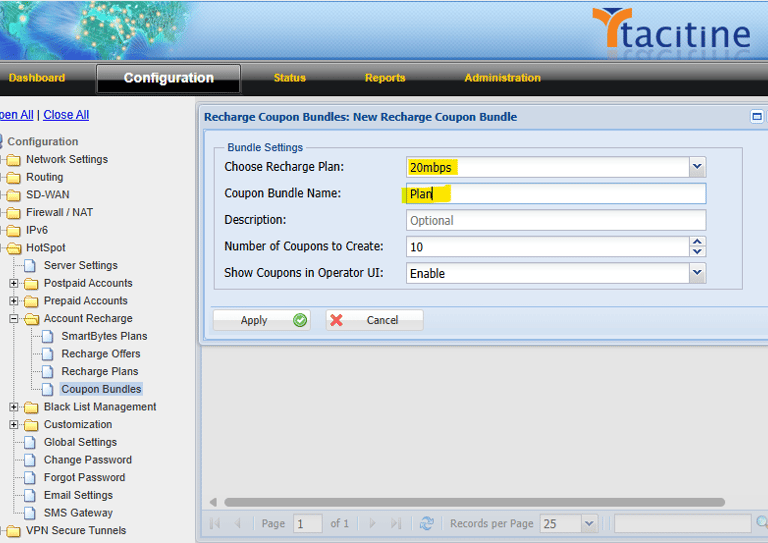Image resolution: width=768 pixels, height=543 pixels.
Task: Select the Configuration tab
Action: pyautogui.click(x=168, y=78)
